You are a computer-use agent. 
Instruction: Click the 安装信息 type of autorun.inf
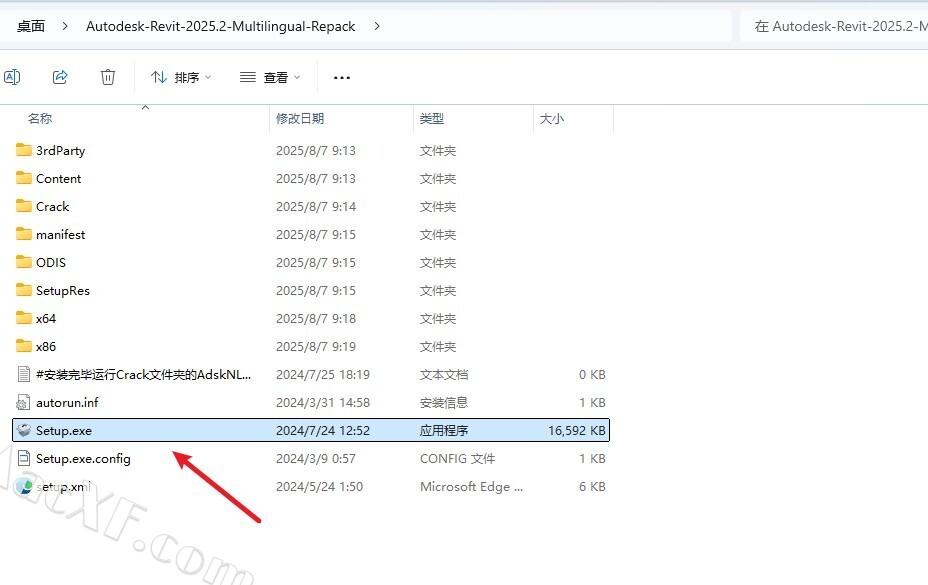click(443, 403)
